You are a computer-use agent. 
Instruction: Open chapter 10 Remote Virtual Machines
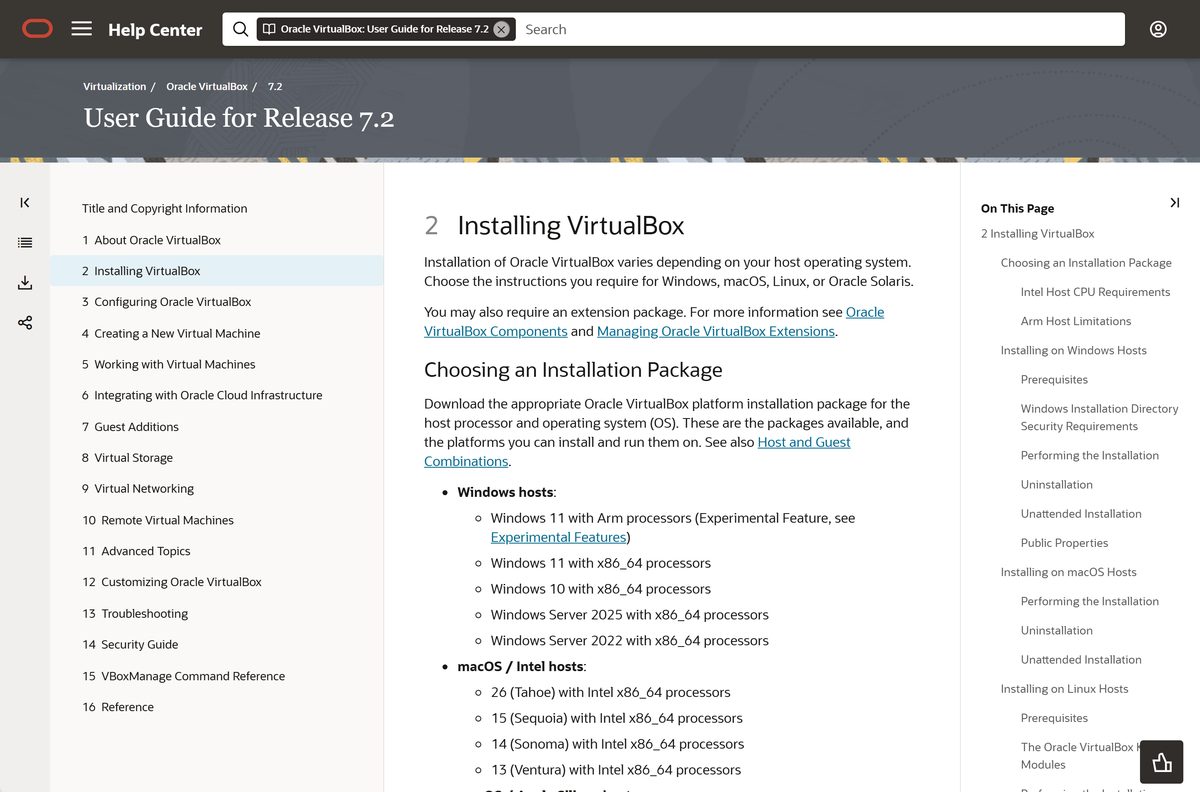tap(158, 521)
